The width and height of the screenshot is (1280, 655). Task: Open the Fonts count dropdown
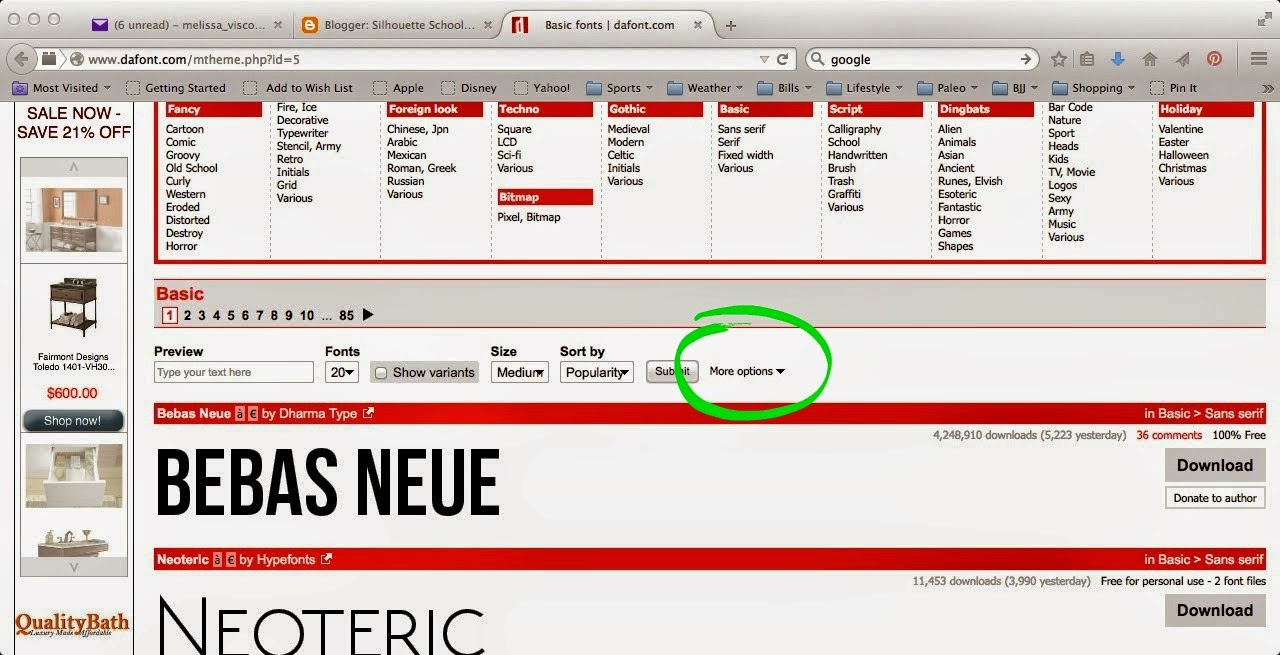342,372
